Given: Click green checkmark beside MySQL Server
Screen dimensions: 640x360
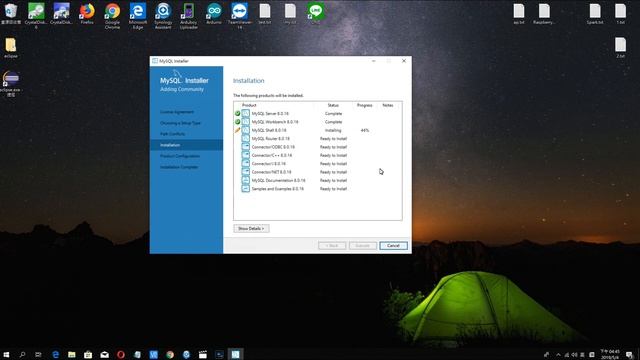Looking at the screenshot, I should 238,113.
